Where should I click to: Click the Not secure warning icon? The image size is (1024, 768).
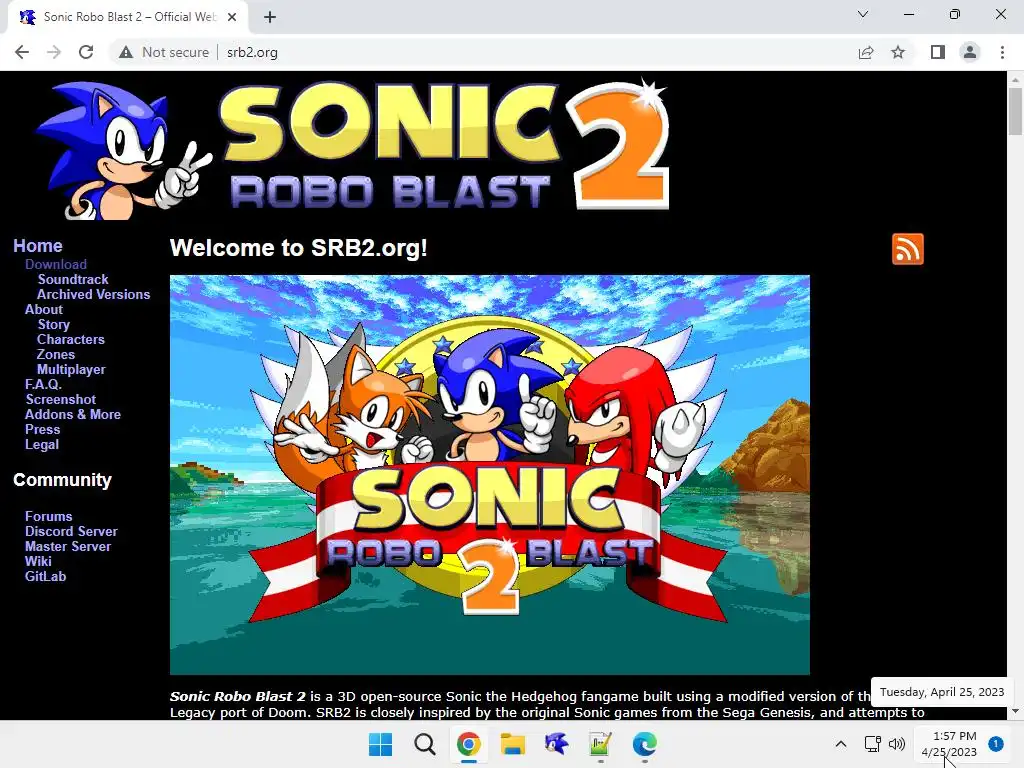pyautogui.click(x=126, y=52)
